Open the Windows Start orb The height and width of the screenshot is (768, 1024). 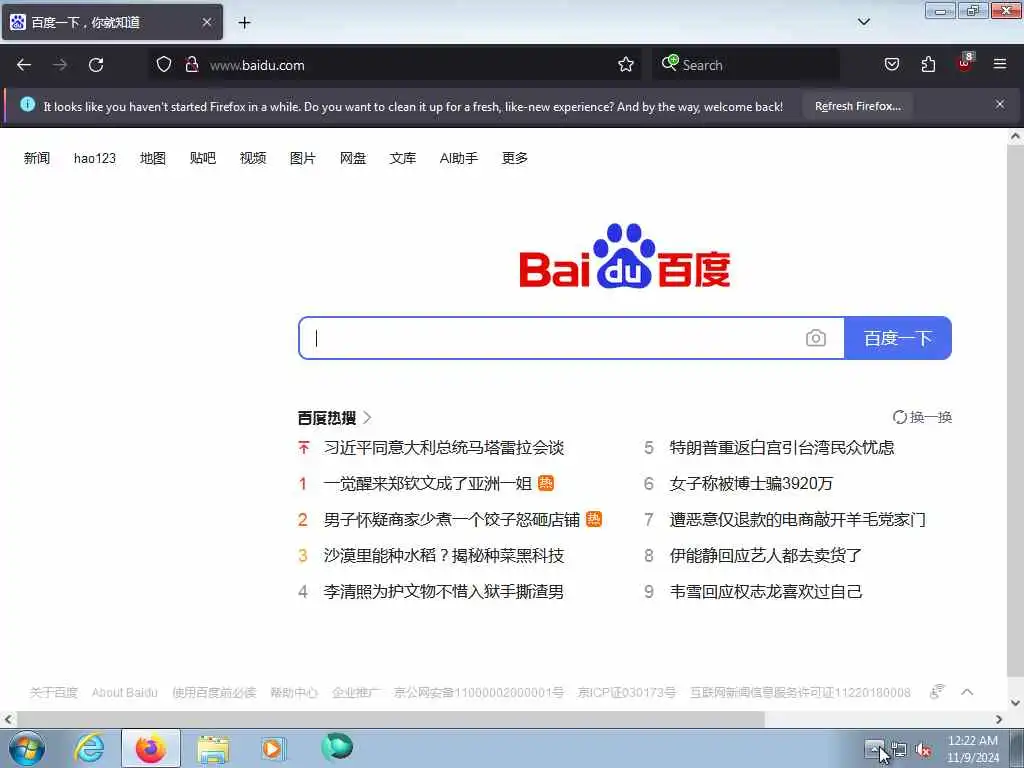point(27,748)
